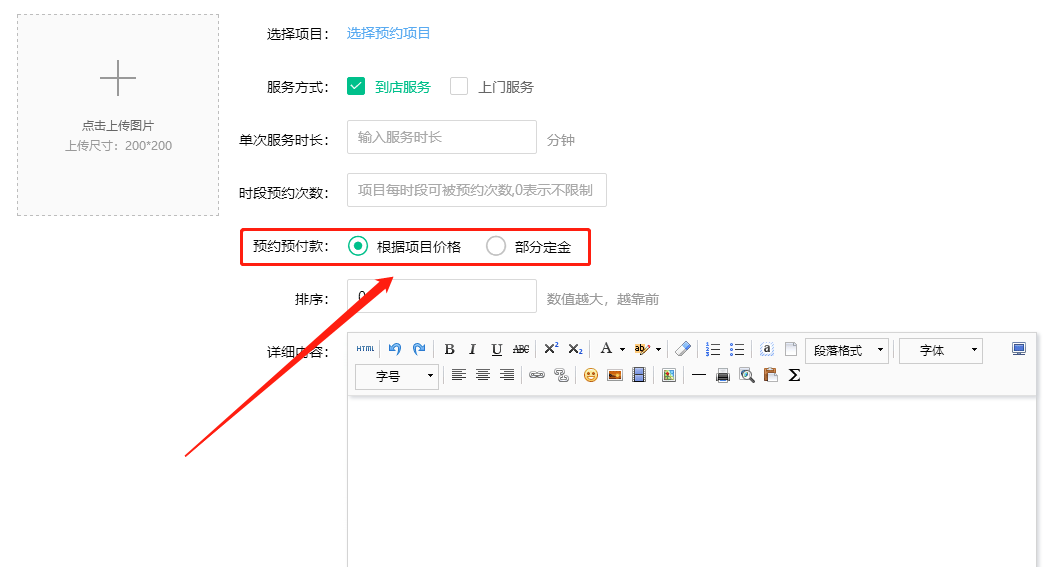Open the 字号 font size dropdown
The image size is (1051, 577).
[396, 375]
